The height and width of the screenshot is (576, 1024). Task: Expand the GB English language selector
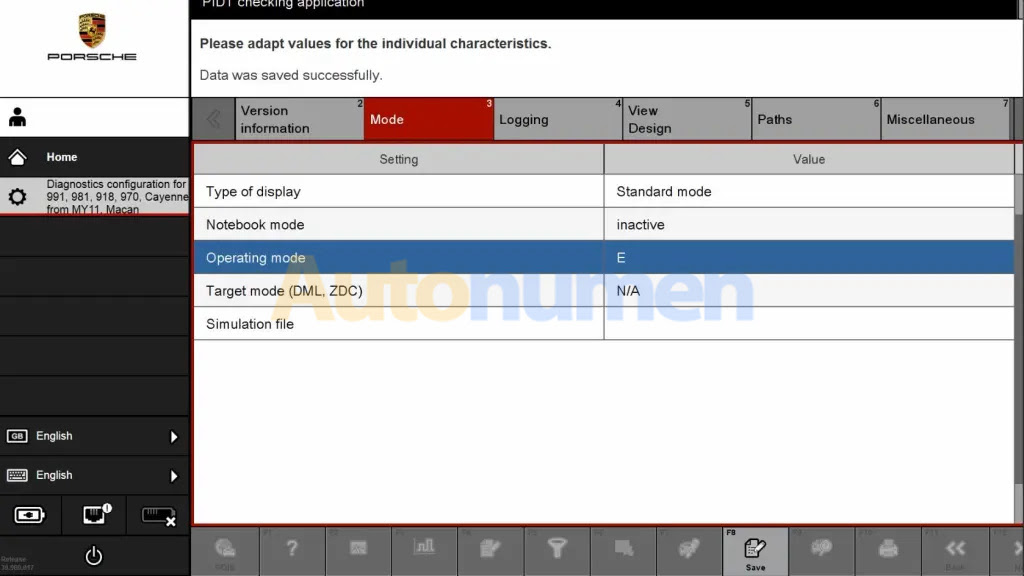94,436
